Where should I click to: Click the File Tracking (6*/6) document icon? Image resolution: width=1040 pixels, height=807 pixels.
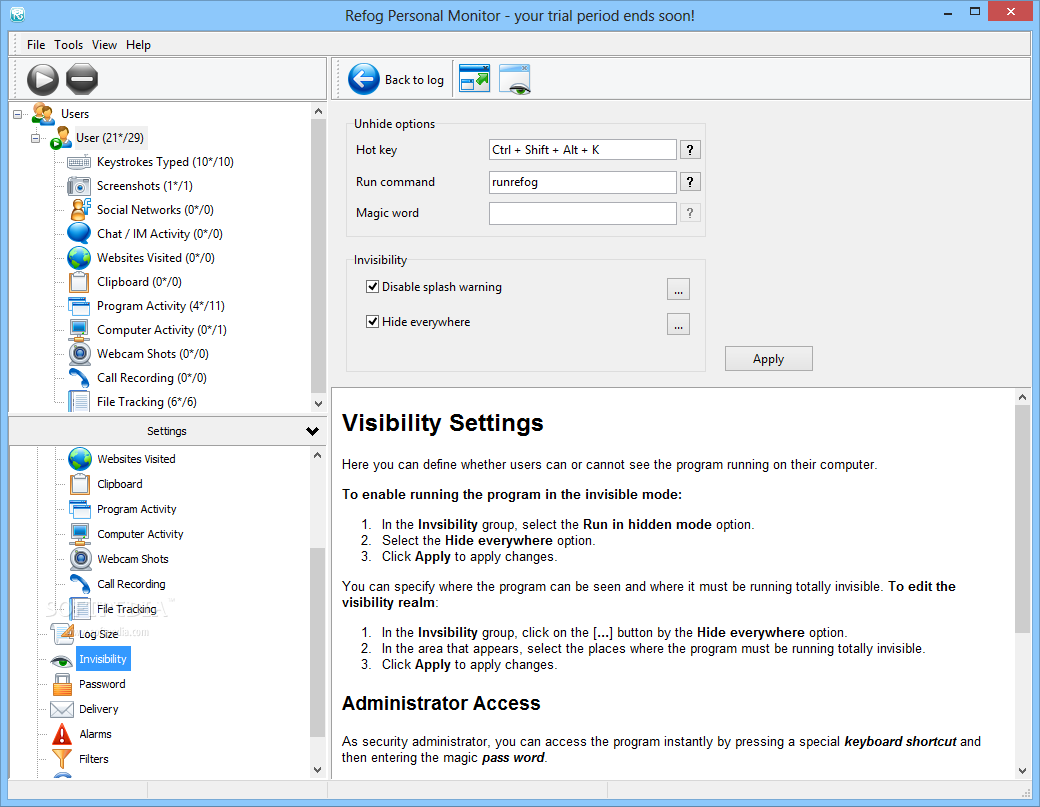[x=79, y=402]
